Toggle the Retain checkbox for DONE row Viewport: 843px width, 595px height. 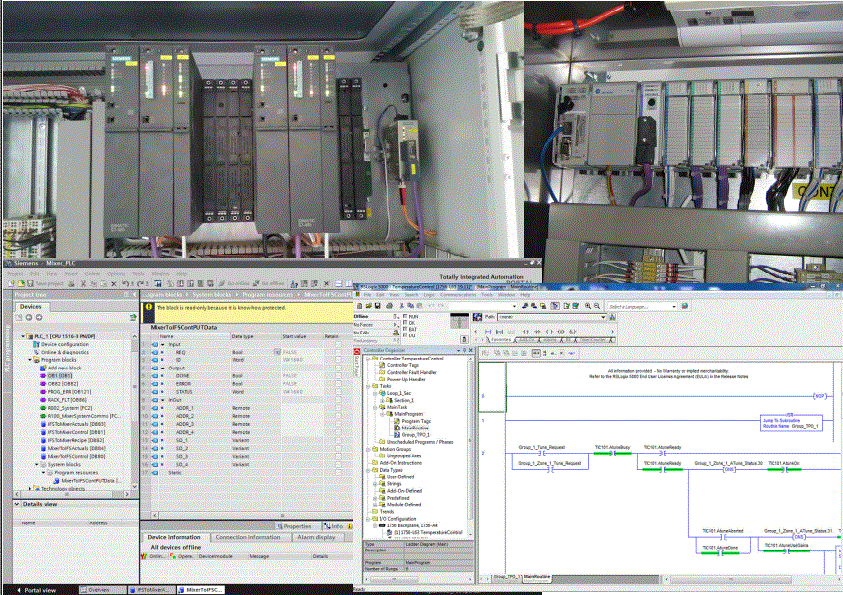tap(339, 376)
